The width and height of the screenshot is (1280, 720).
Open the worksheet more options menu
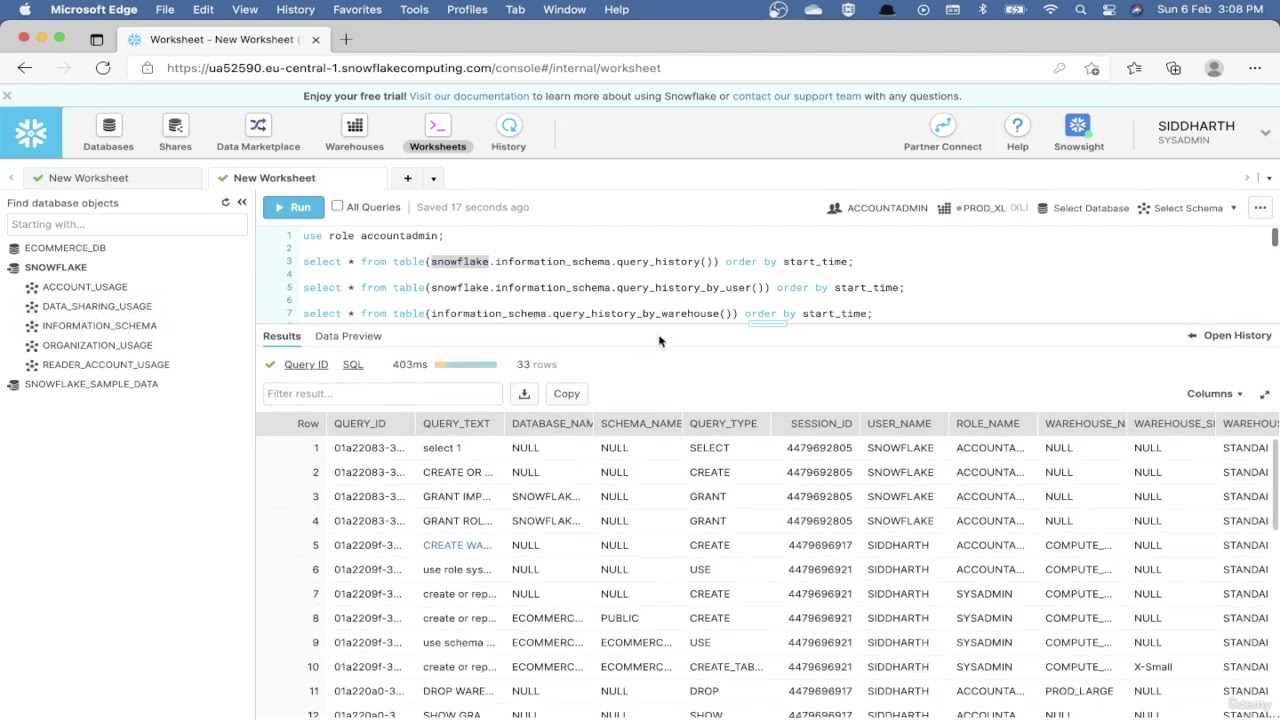tap(1260, 208)
